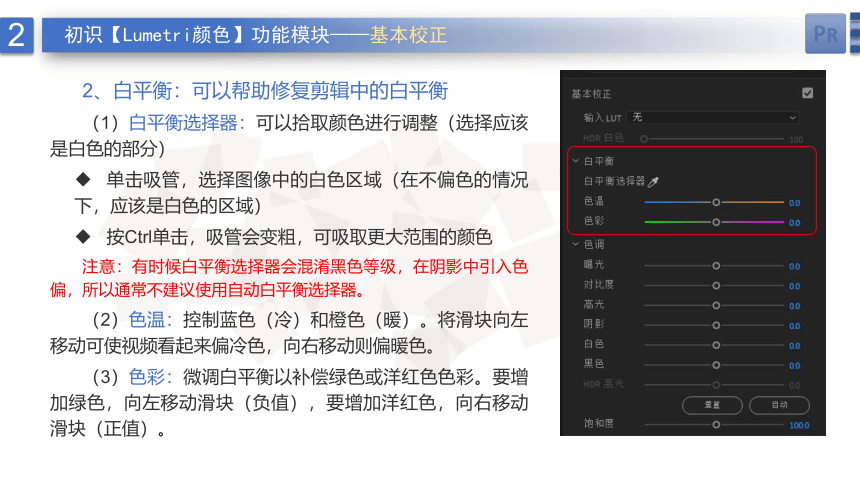Click the 饱和度 slider handle
The image size is (860, 484).
[x=716, y=425]
